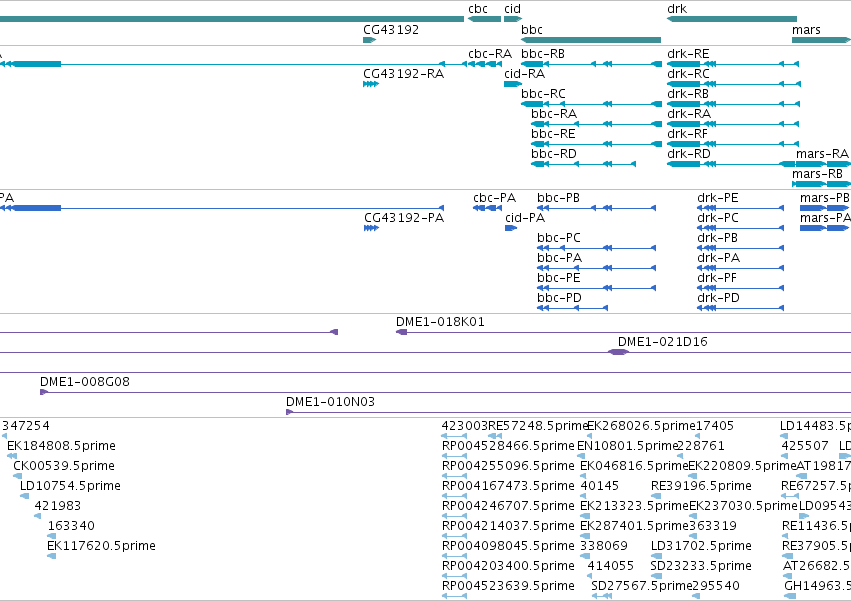The width and height of the screenshot is (851, 601).
Task: Select the DME1-018K01 clone label
Action: (x=440, y=322)
